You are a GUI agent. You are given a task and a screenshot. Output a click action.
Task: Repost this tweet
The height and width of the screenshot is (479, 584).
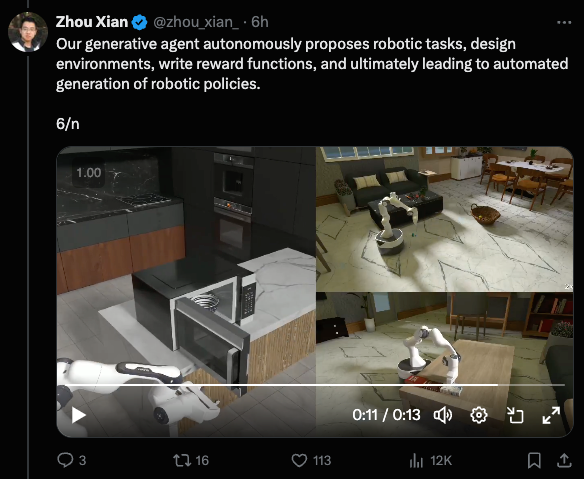tap(182, 460)
